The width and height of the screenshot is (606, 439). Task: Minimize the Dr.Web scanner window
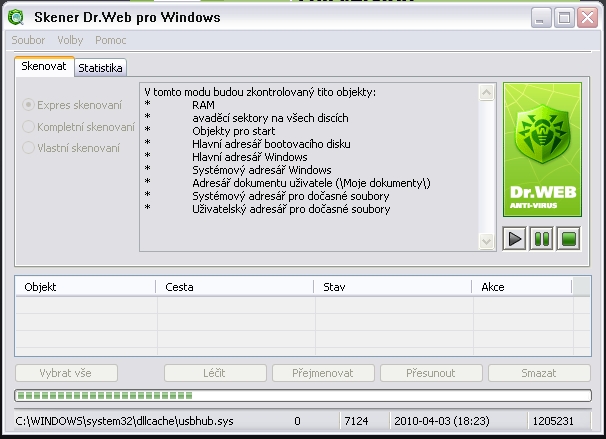(541, 18)
